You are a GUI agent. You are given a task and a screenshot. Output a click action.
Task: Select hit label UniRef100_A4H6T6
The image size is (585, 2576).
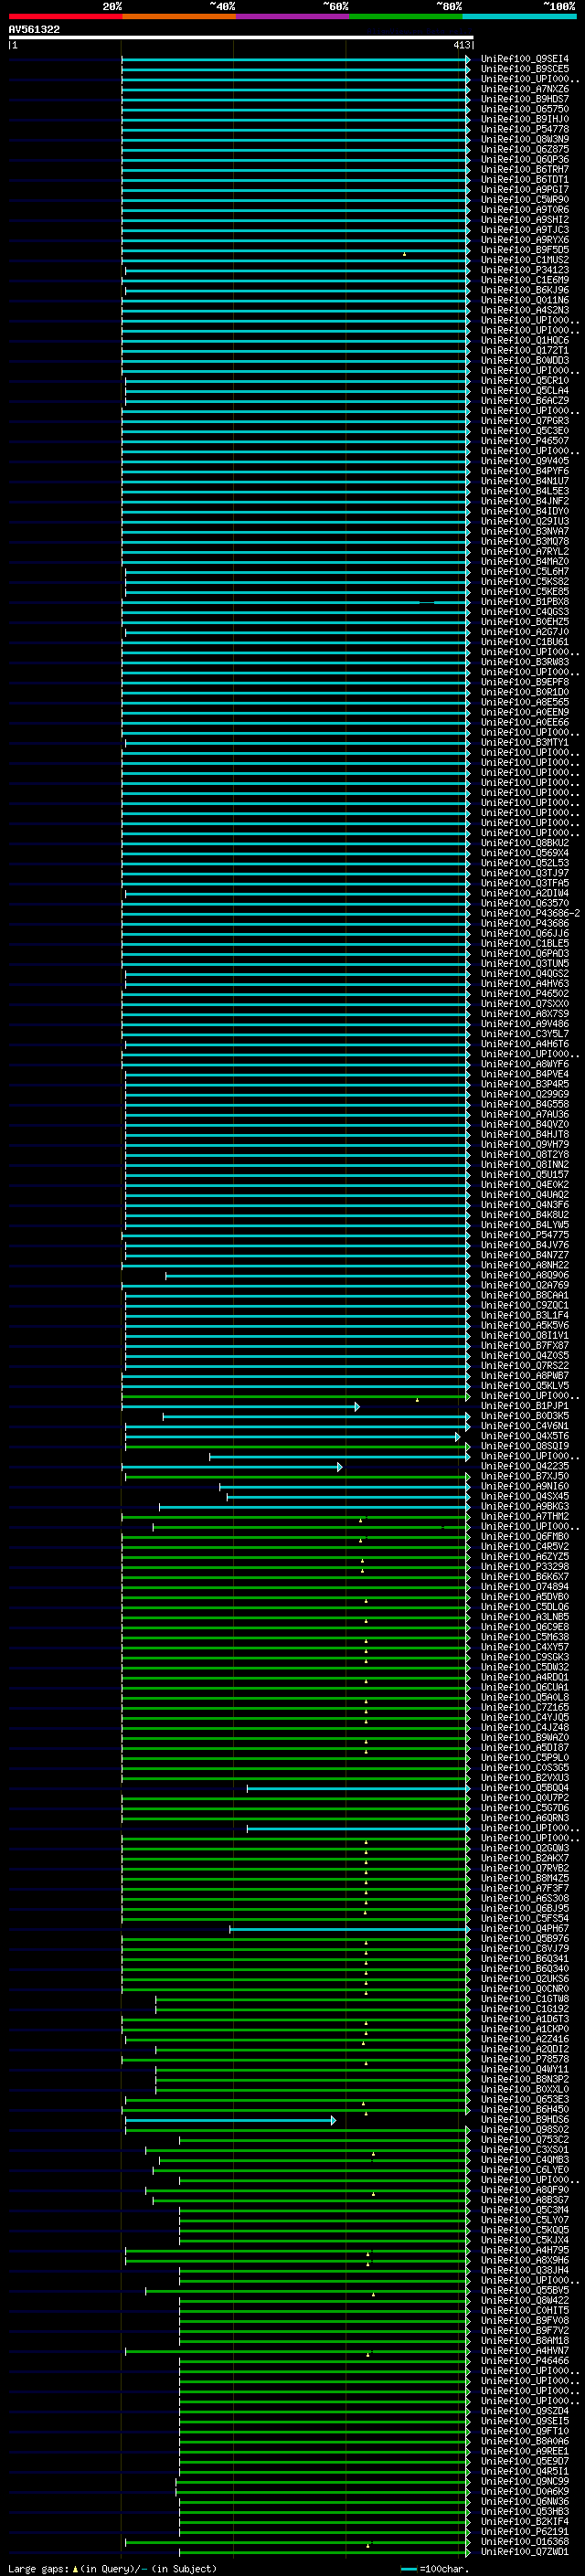525,1044
